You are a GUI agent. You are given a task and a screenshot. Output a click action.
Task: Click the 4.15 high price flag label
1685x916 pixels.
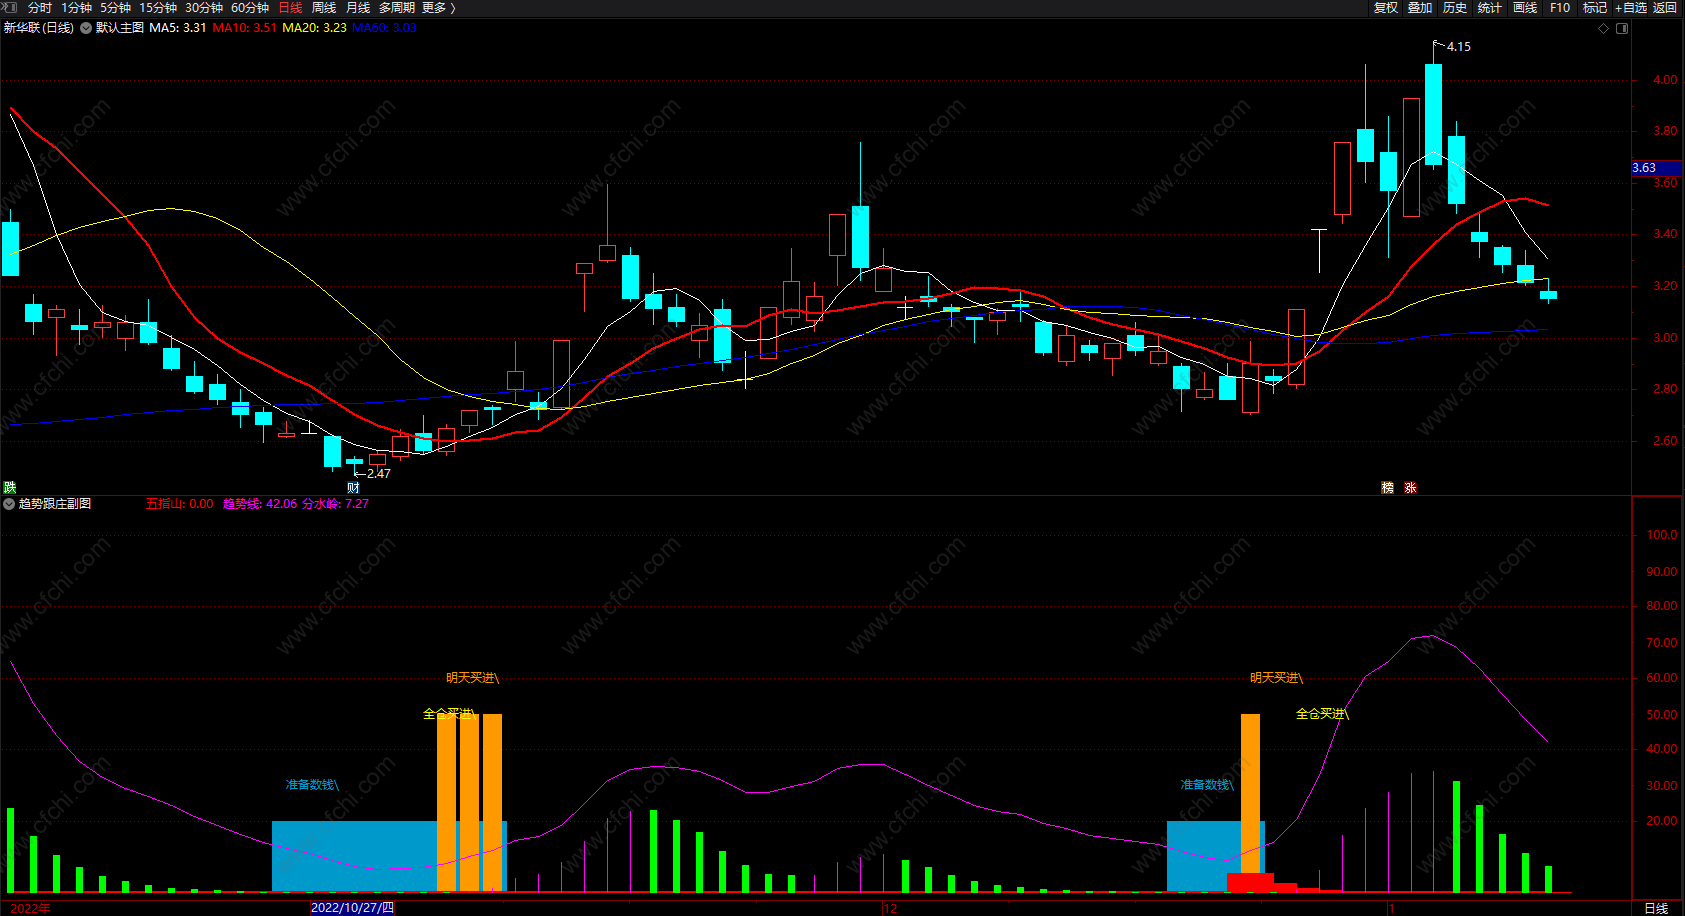(1459, 47)
